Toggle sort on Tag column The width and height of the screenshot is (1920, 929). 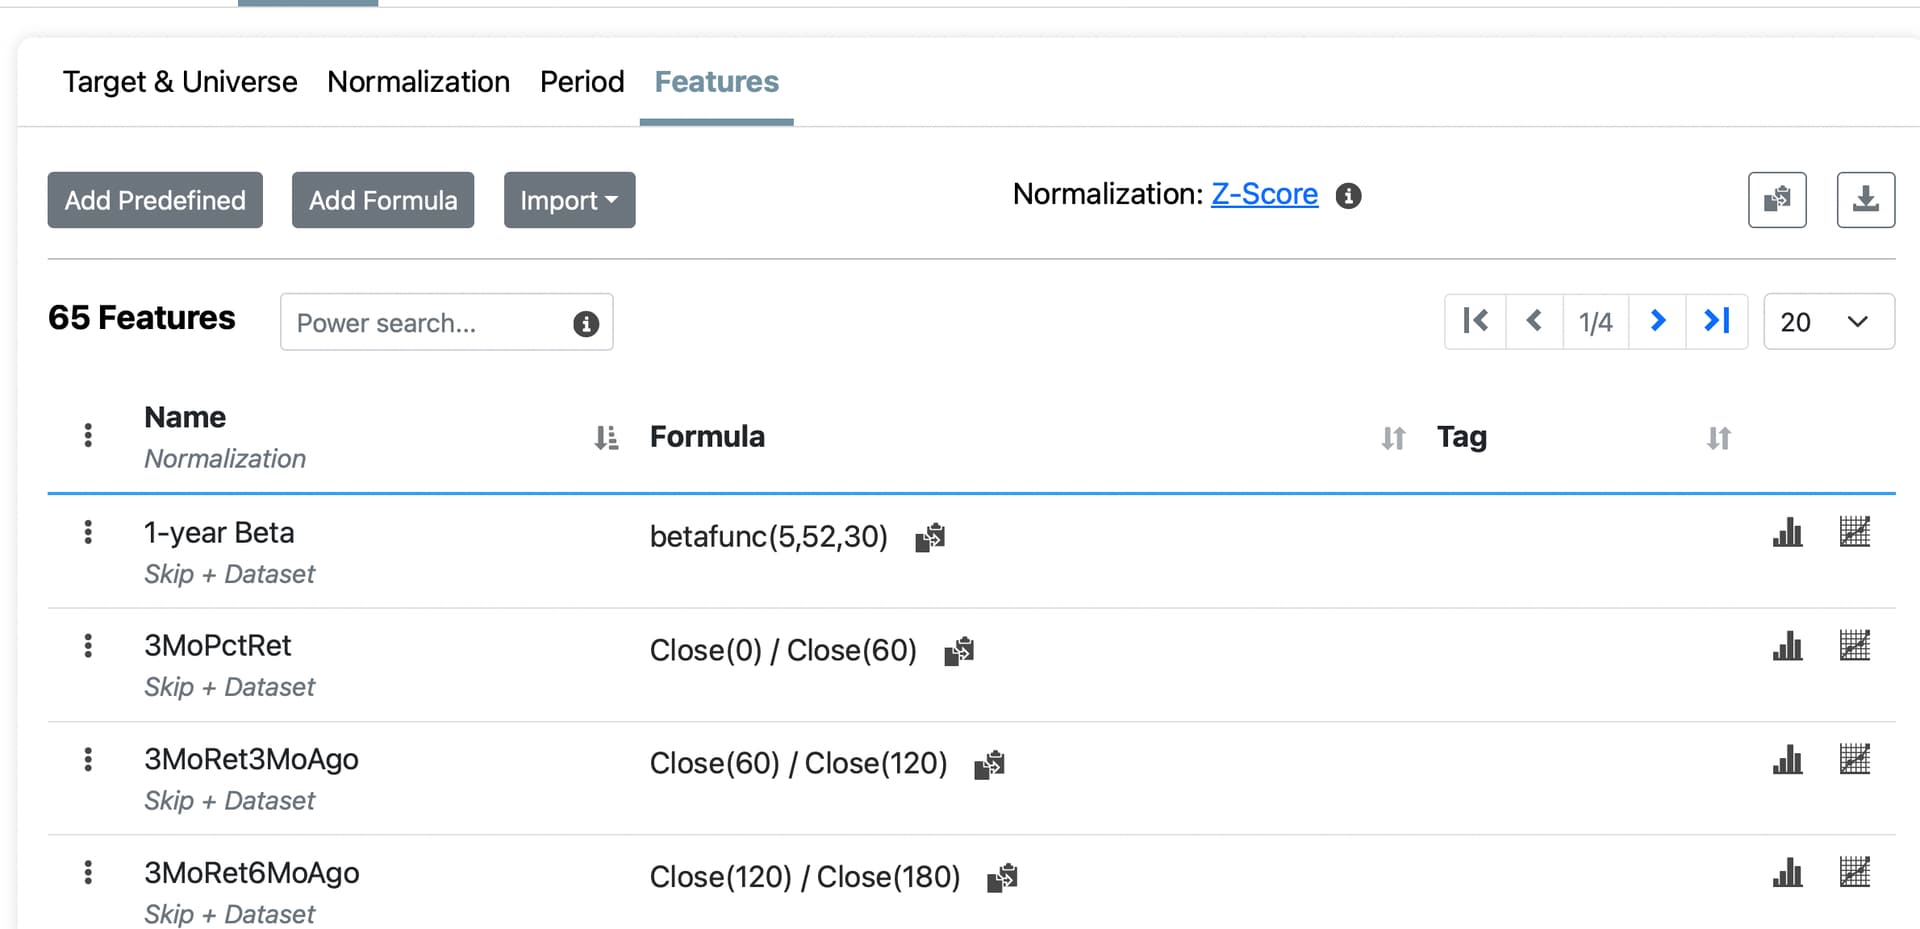(x=1718, y=438)
